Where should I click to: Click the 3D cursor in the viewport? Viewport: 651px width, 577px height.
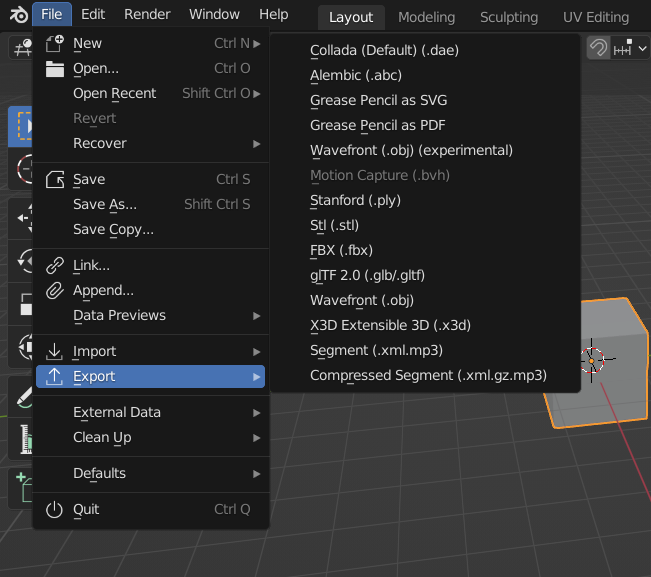[592, 360]
